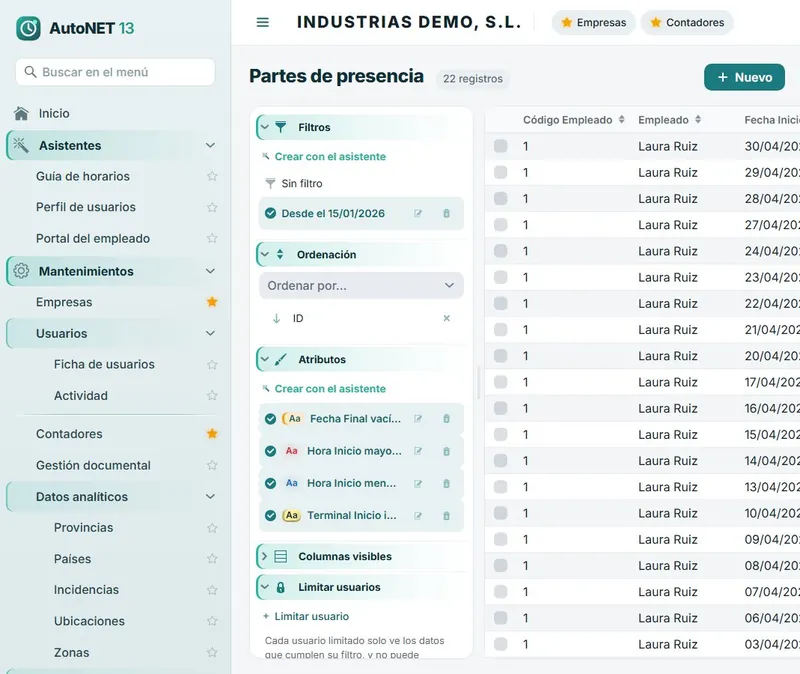Delete the Fecha Final vací... attribute
Image resolution: width=800 pixels, height=674 pixels.
(446, 419)
